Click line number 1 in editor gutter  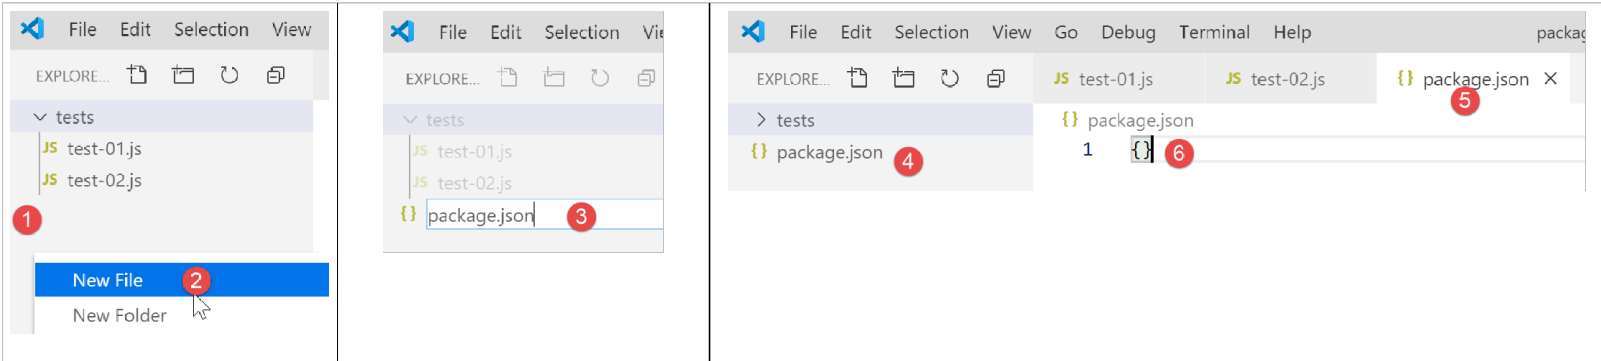[x=1087, y=150]
